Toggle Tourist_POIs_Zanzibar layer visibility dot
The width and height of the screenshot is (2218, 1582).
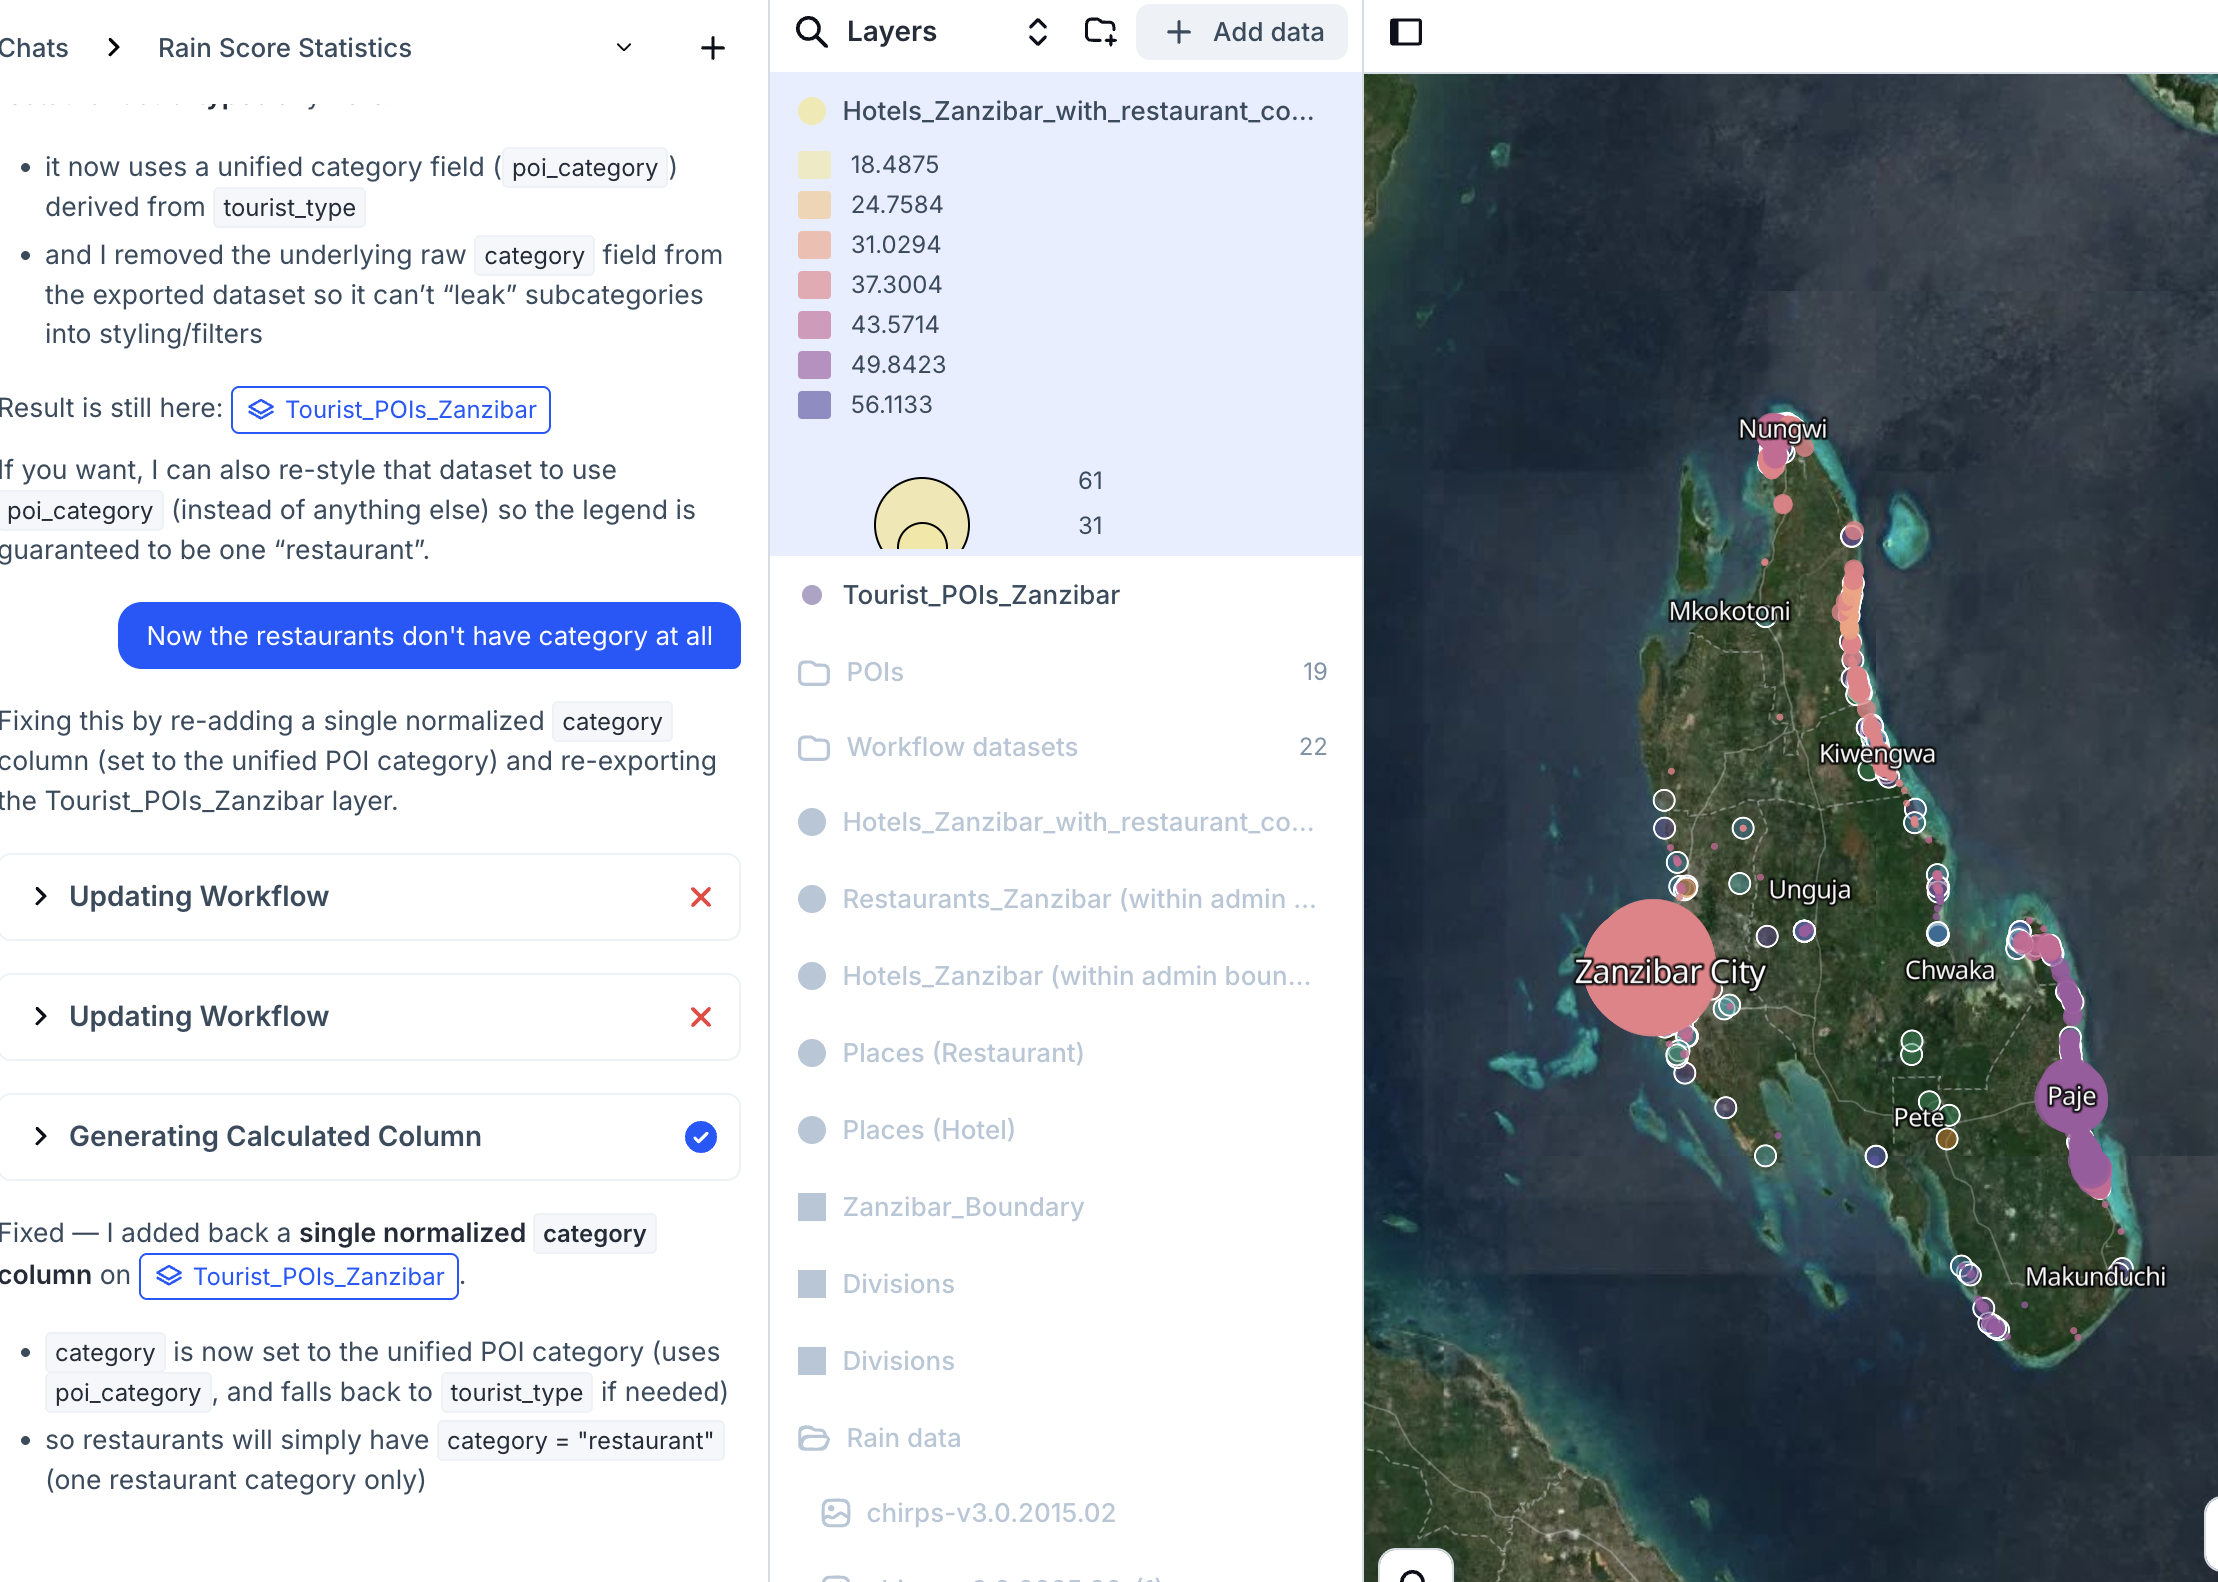pyautogui.click(x=812, y=595)
